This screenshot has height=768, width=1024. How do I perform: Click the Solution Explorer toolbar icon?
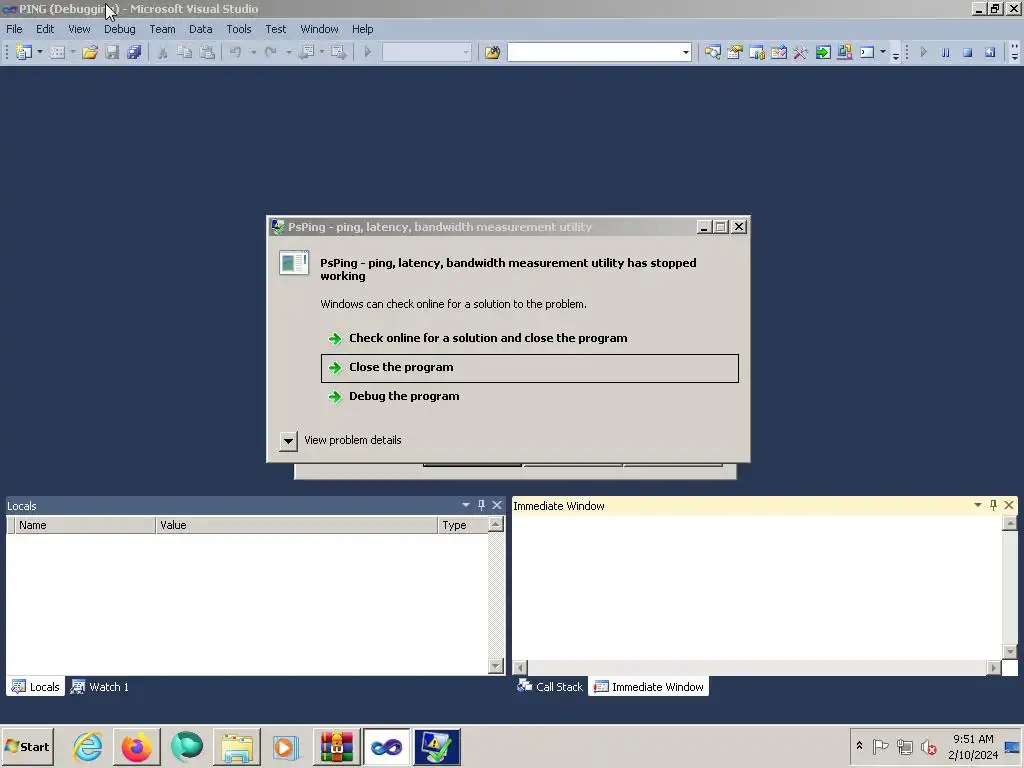[x=712, y=52]
